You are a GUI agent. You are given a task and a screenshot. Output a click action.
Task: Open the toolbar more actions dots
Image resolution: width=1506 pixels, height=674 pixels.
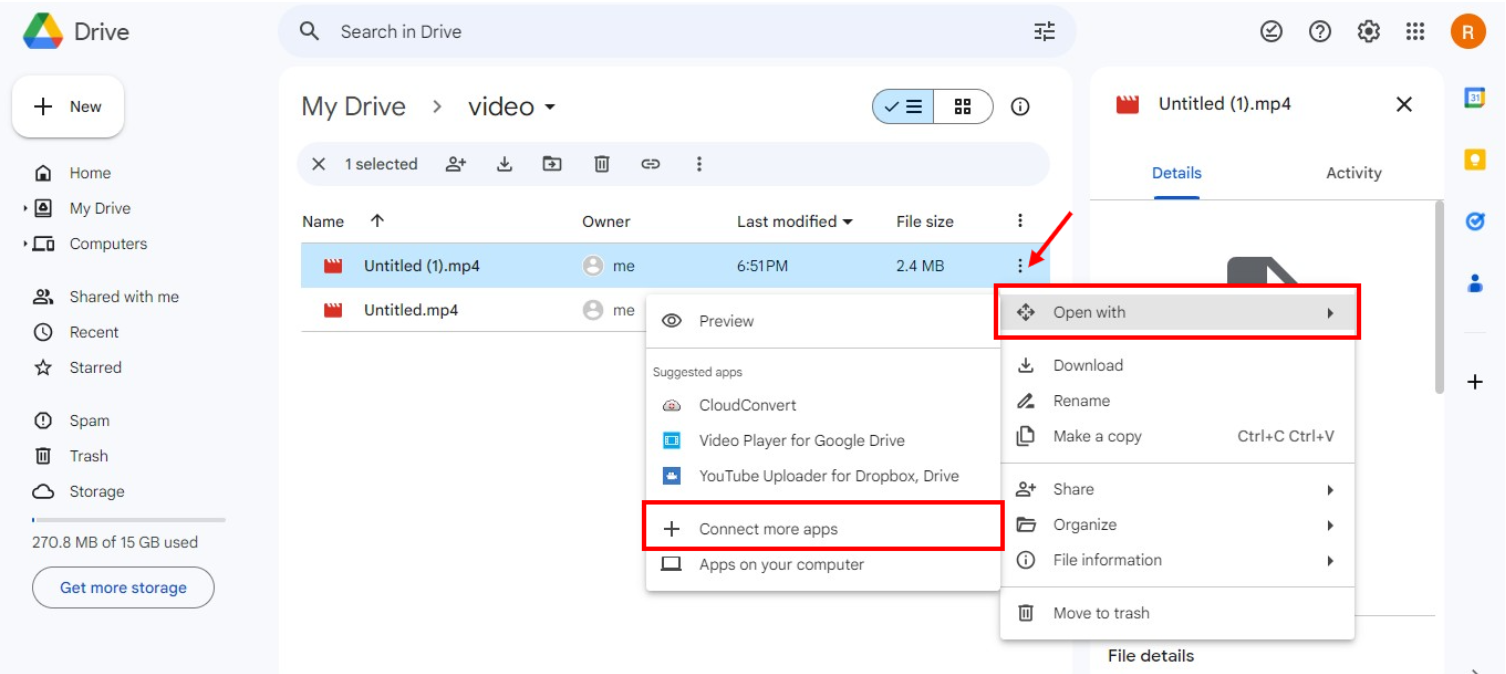click(x=699, y=164)
